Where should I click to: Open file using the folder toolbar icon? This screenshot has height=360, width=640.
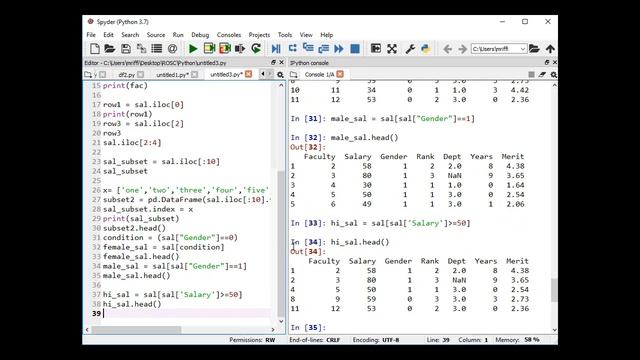110,49
